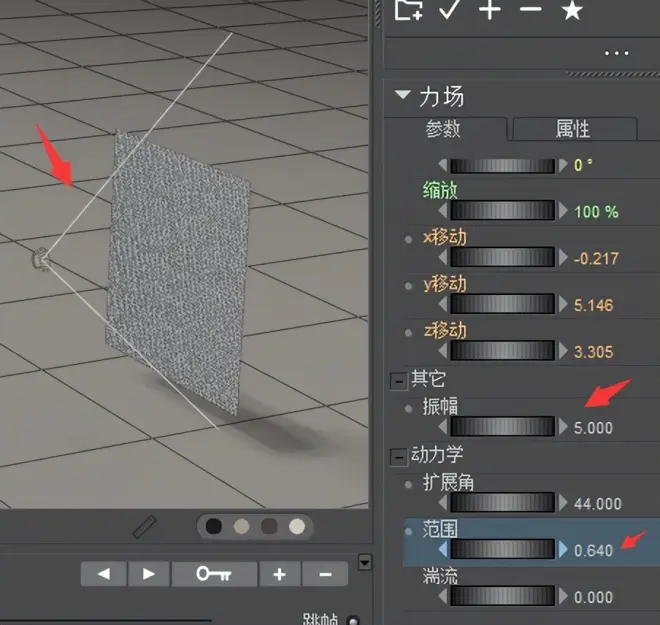Go to previous keyframe with left arrow
Screen dimensions: 660x625
[x=103, y=574]
